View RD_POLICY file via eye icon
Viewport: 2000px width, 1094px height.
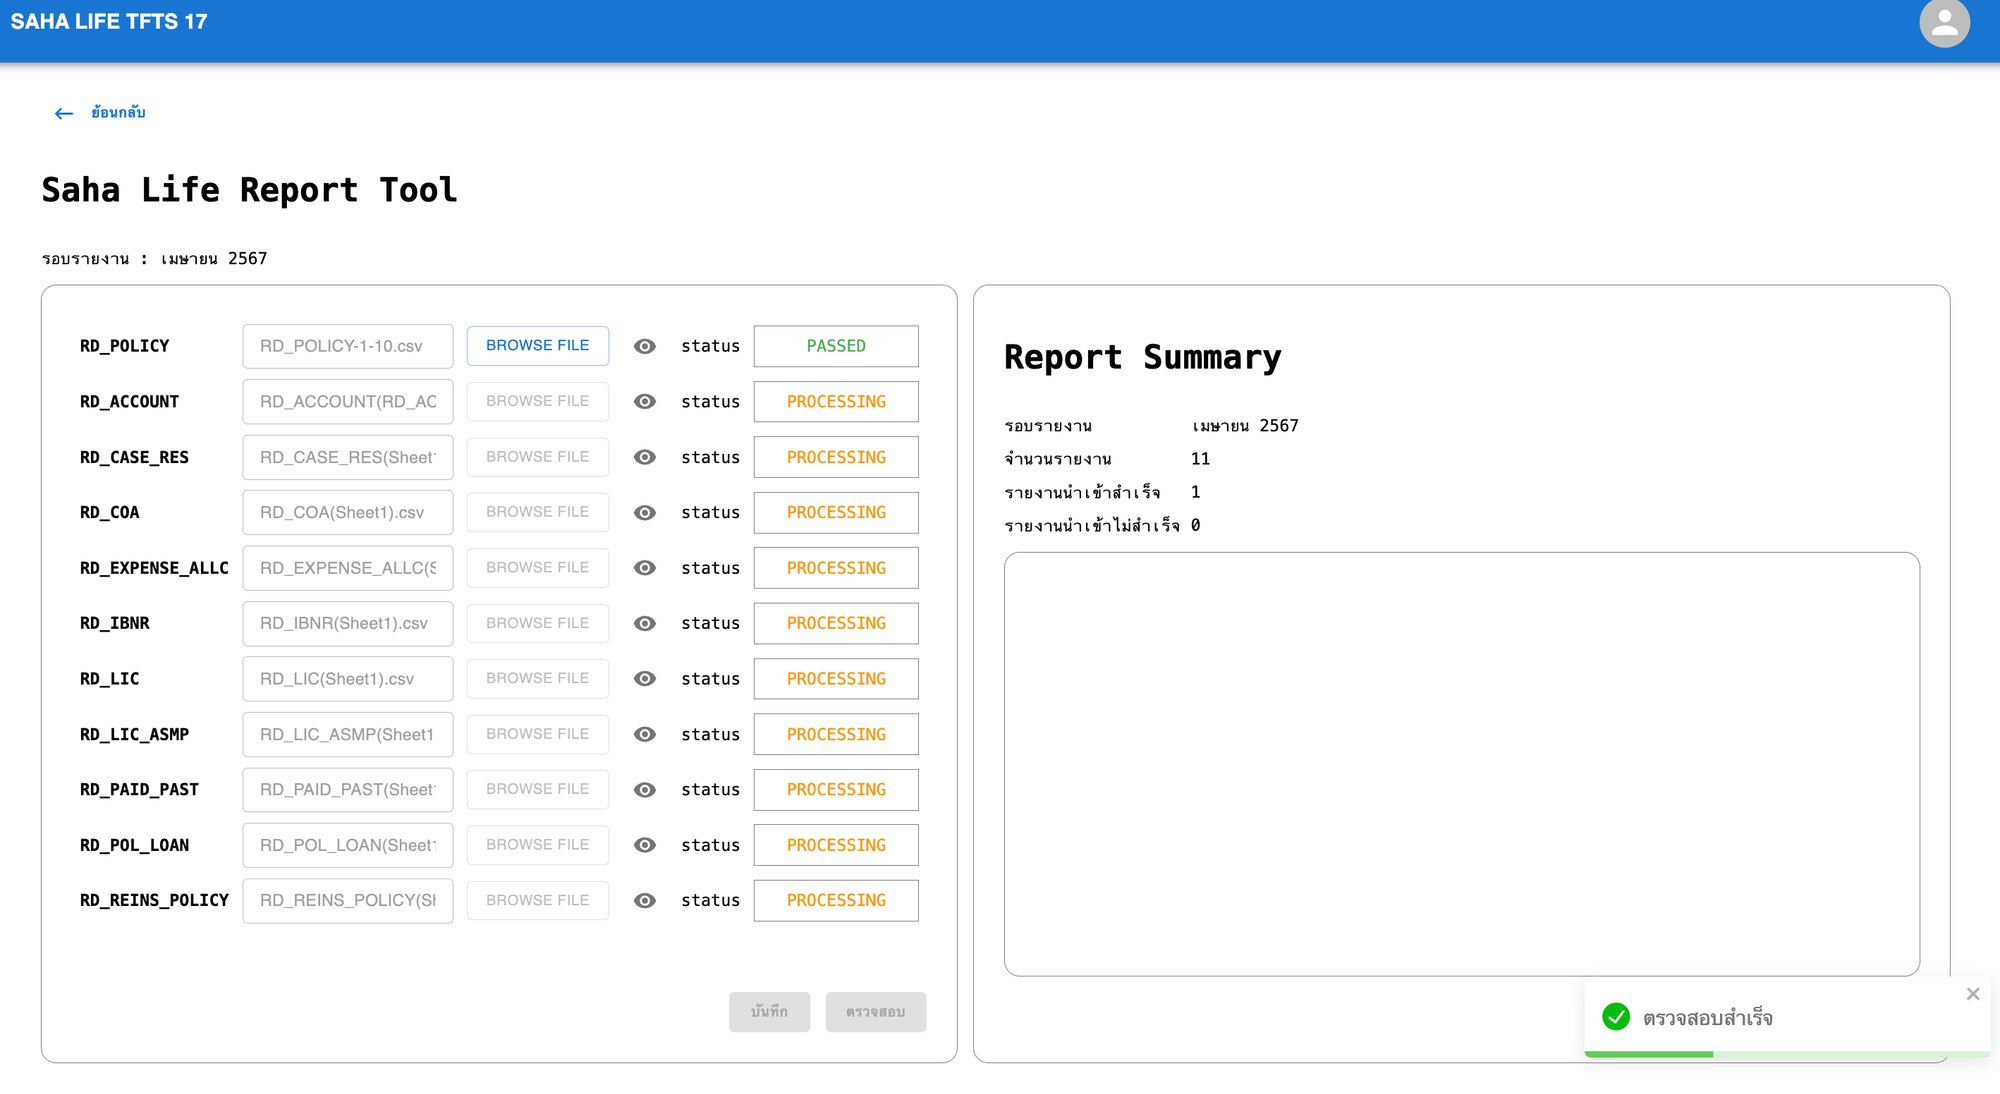(x=645, y=346)
